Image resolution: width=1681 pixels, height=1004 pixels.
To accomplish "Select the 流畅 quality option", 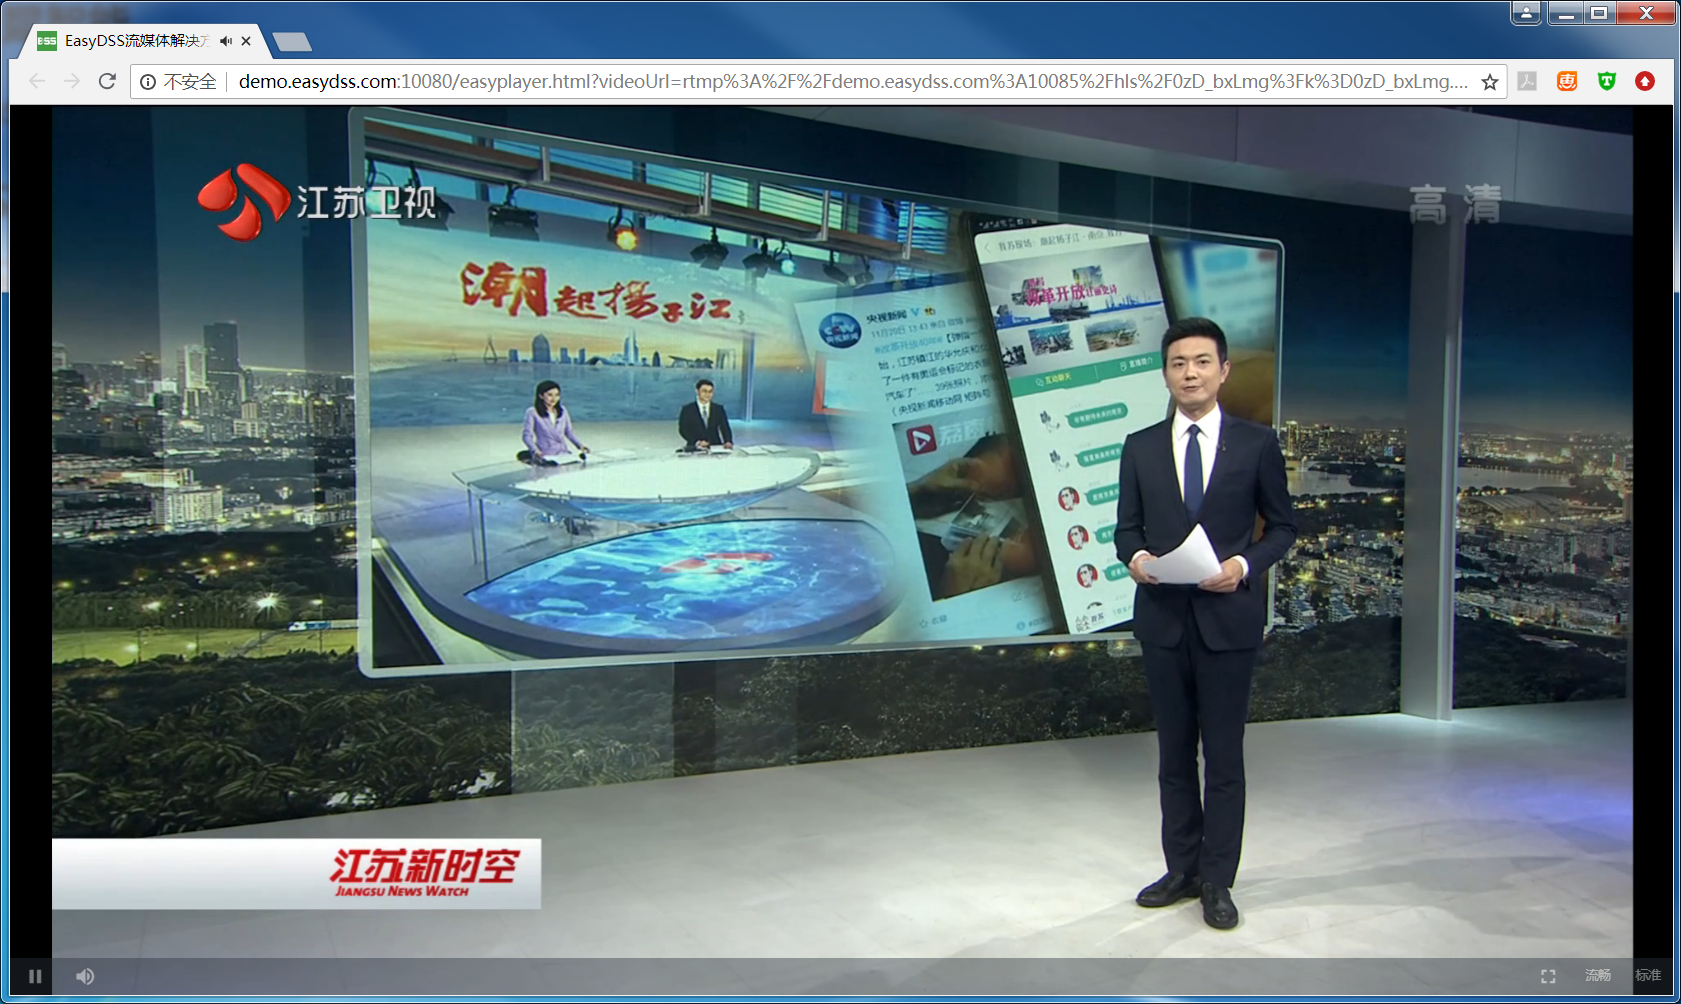I will pyautogui.click(x=1597, y=975).
